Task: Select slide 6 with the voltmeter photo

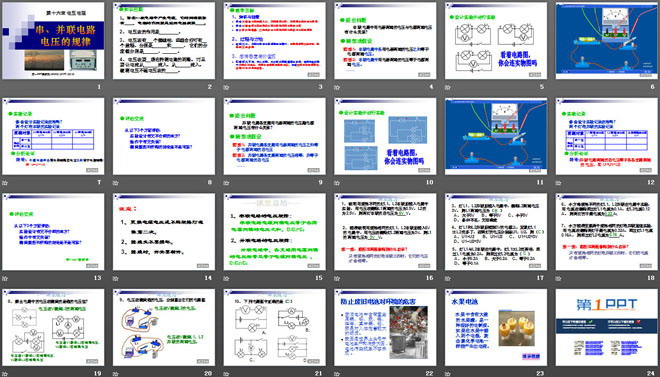Action: point(607,40)
